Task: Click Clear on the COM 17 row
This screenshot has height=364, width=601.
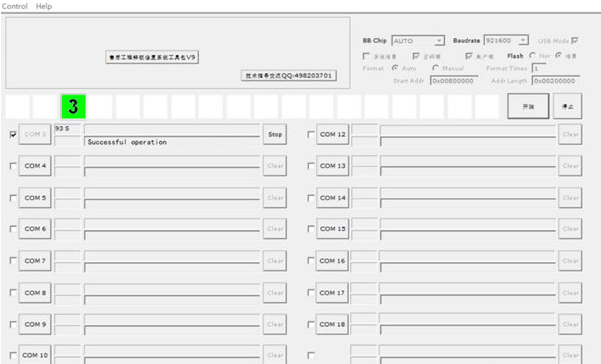Action: tap(570, 293)
